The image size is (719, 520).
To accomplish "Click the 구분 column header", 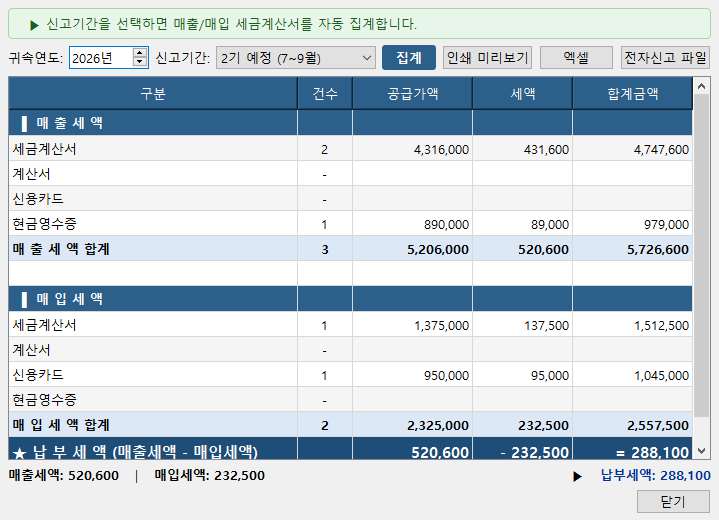I will tap(153, 94).
